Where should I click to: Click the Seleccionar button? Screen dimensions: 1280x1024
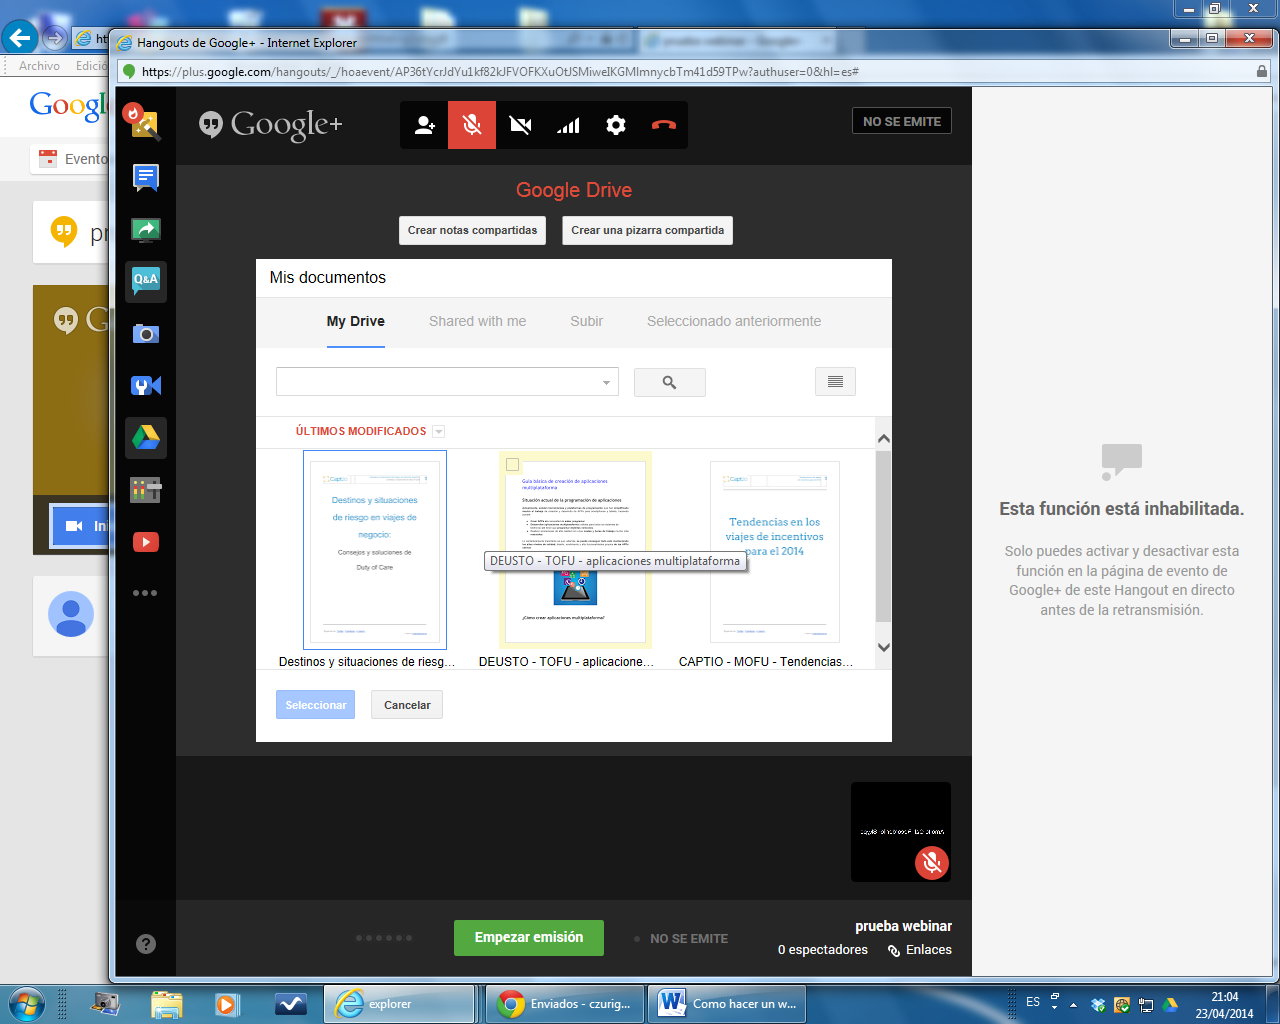pos(315,705)
